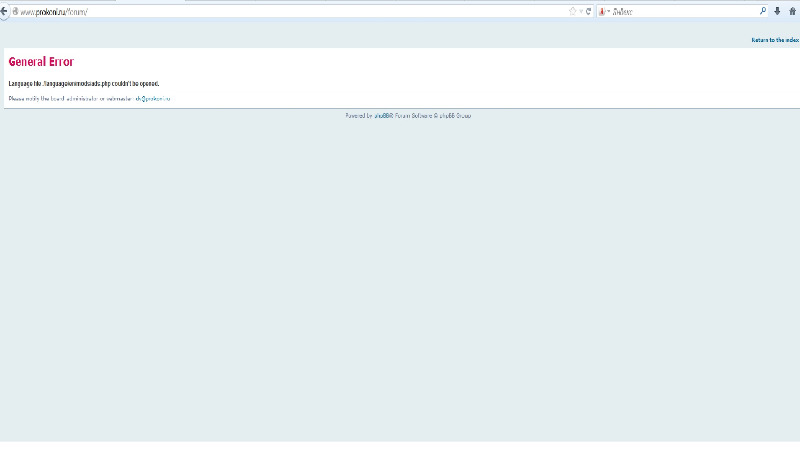The image size is (800, 452).
Task: Click the Yandex search engine icon
Action: pyautogui.click(x=602, y=11)
